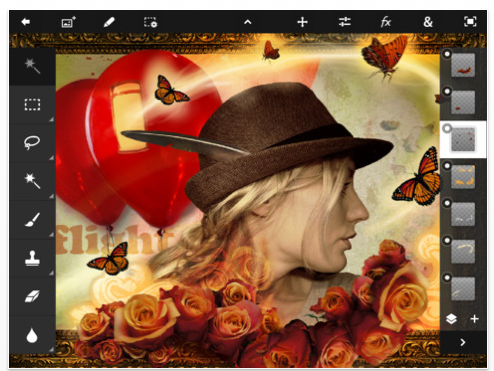Viewport: 494px width, 371px height.
Task: Select the Magic Wand tool below the Lasso
Action: point(32,180)
